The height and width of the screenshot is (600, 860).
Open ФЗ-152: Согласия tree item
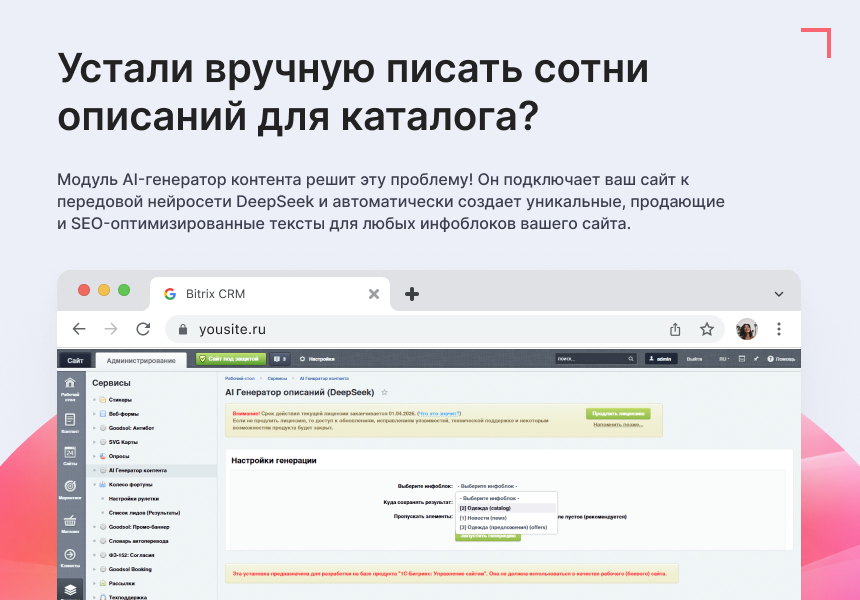131,556
